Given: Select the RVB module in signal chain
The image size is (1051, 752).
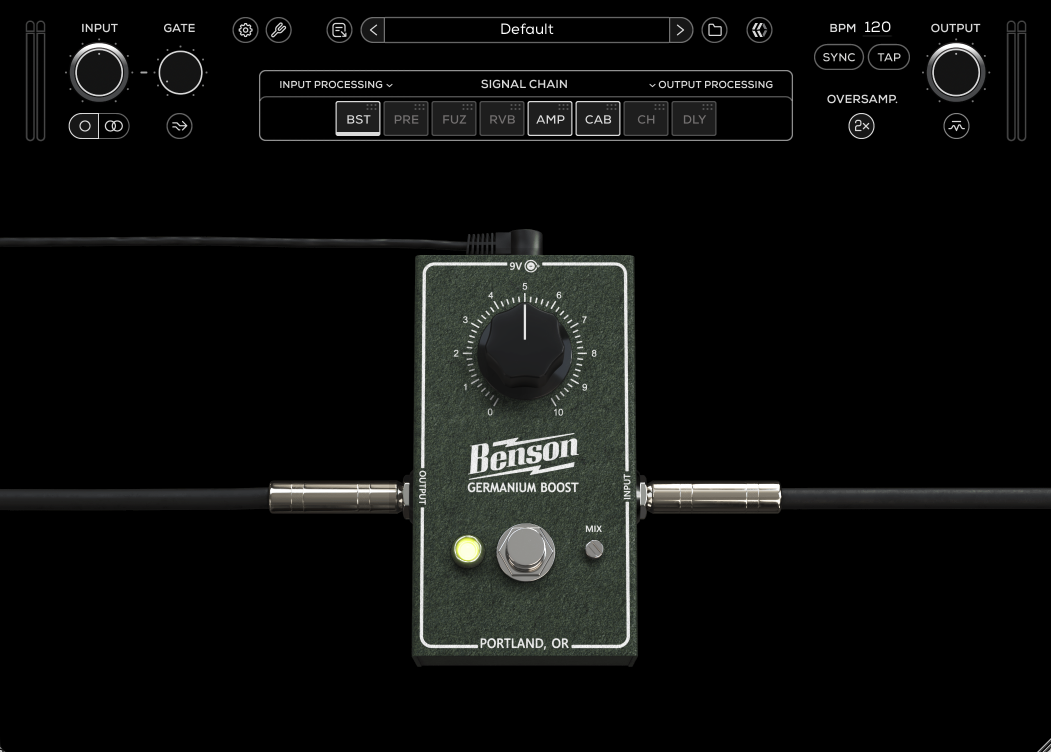Looking at the screenshot, I should (x=502, y=119).
